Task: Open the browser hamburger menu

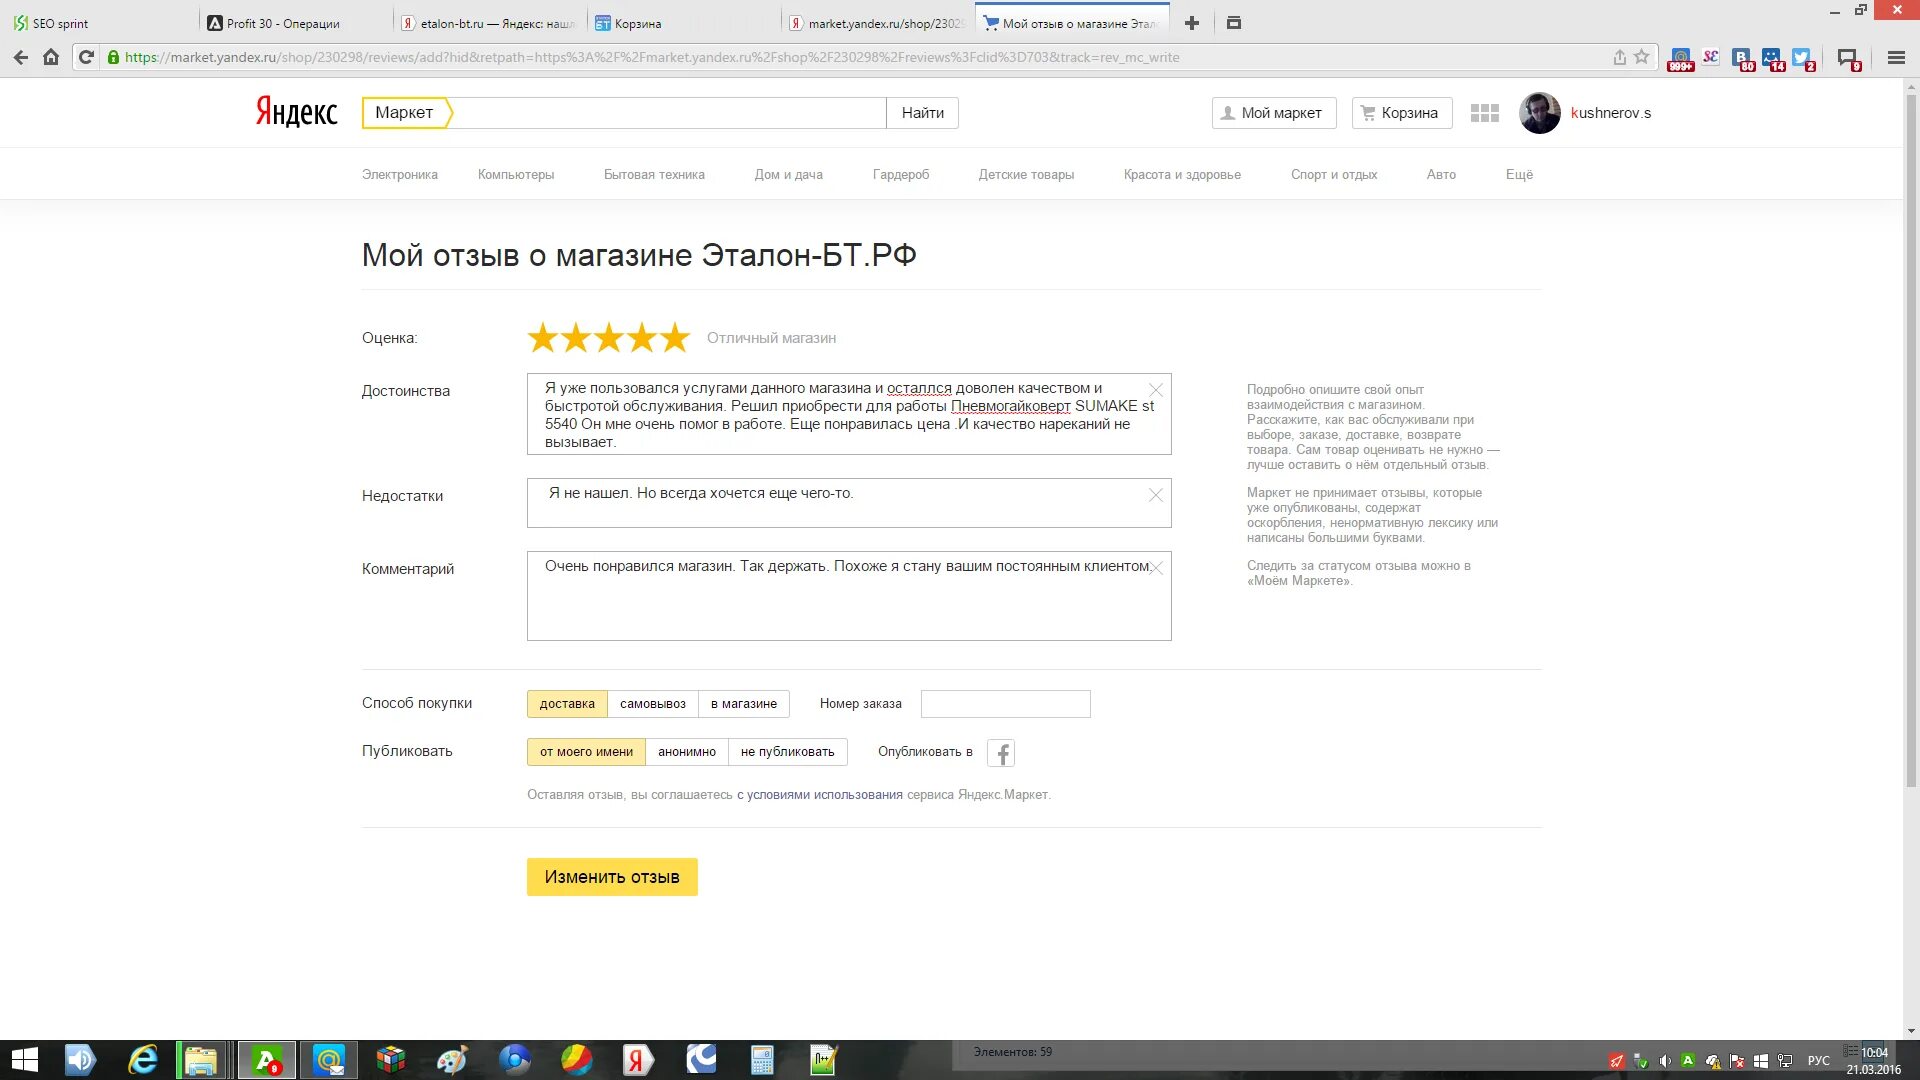Action: [1896, 57]
